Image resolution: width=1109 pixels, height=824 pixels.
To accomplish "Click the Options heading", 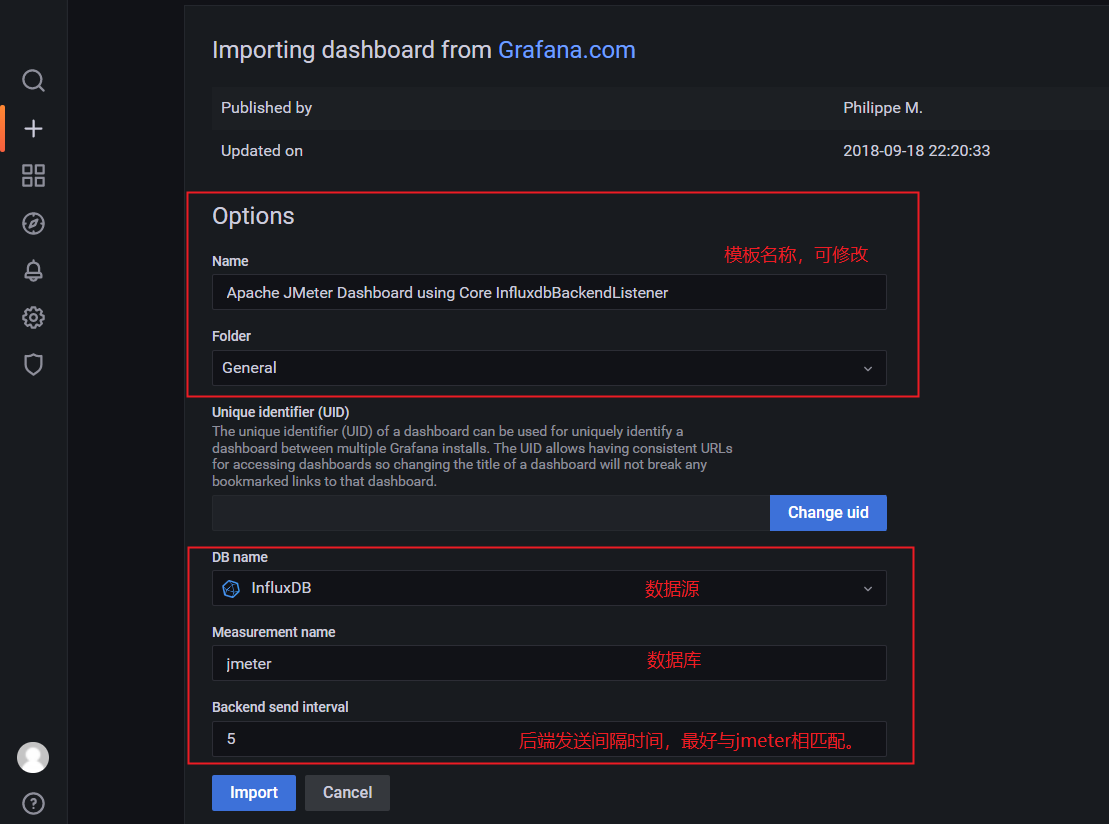I will [253, 216].
